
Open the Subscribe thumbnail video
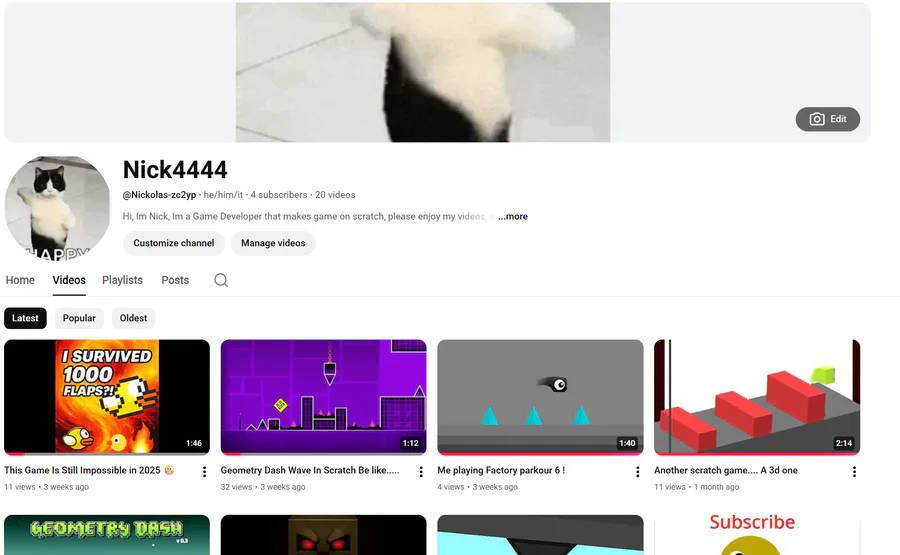pyautogui.click(x=757, y=535)
